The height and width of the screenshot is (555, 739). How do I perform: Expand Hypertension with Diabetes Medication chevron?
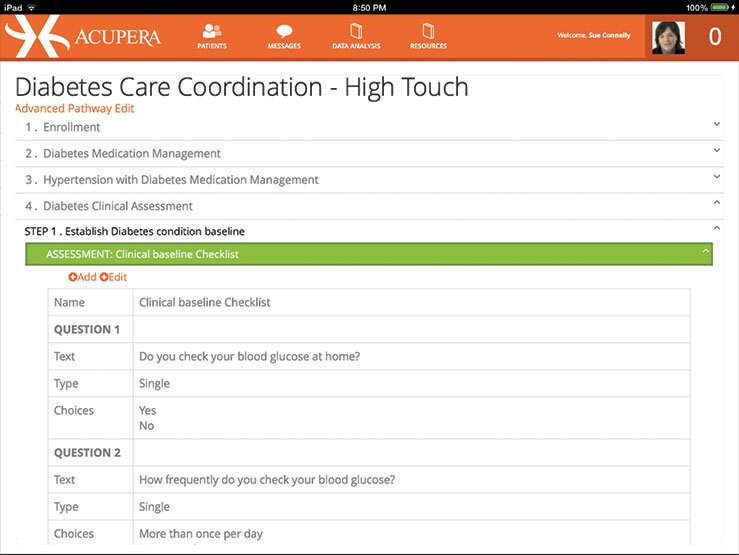pos(717,177)
